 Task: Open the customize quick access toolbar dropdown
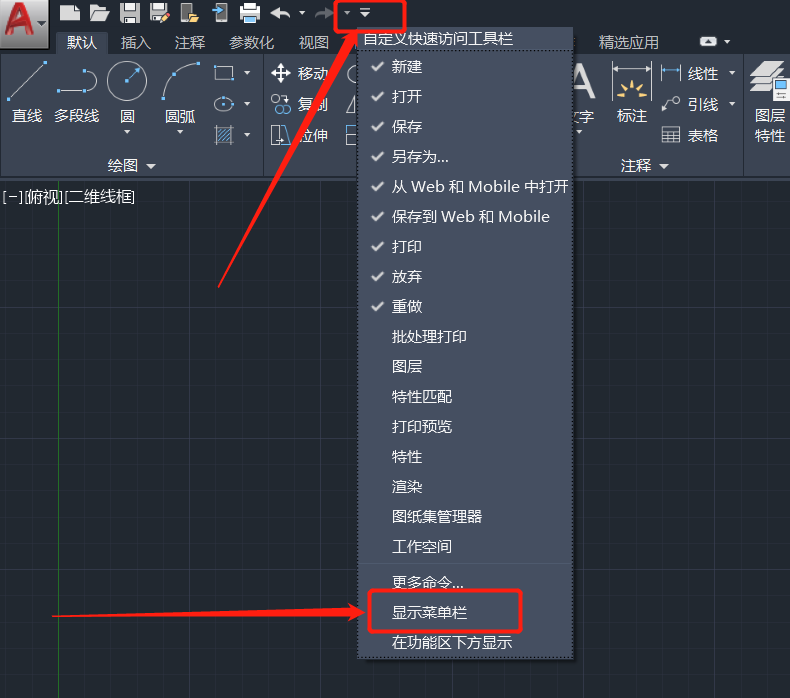point(365,13)
